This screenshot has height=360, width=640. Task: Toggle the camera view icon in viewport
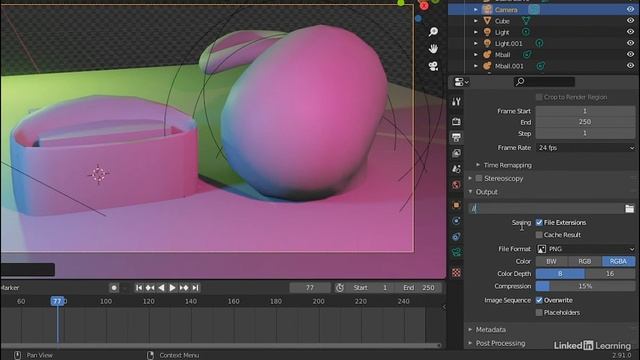click(433, 66)
